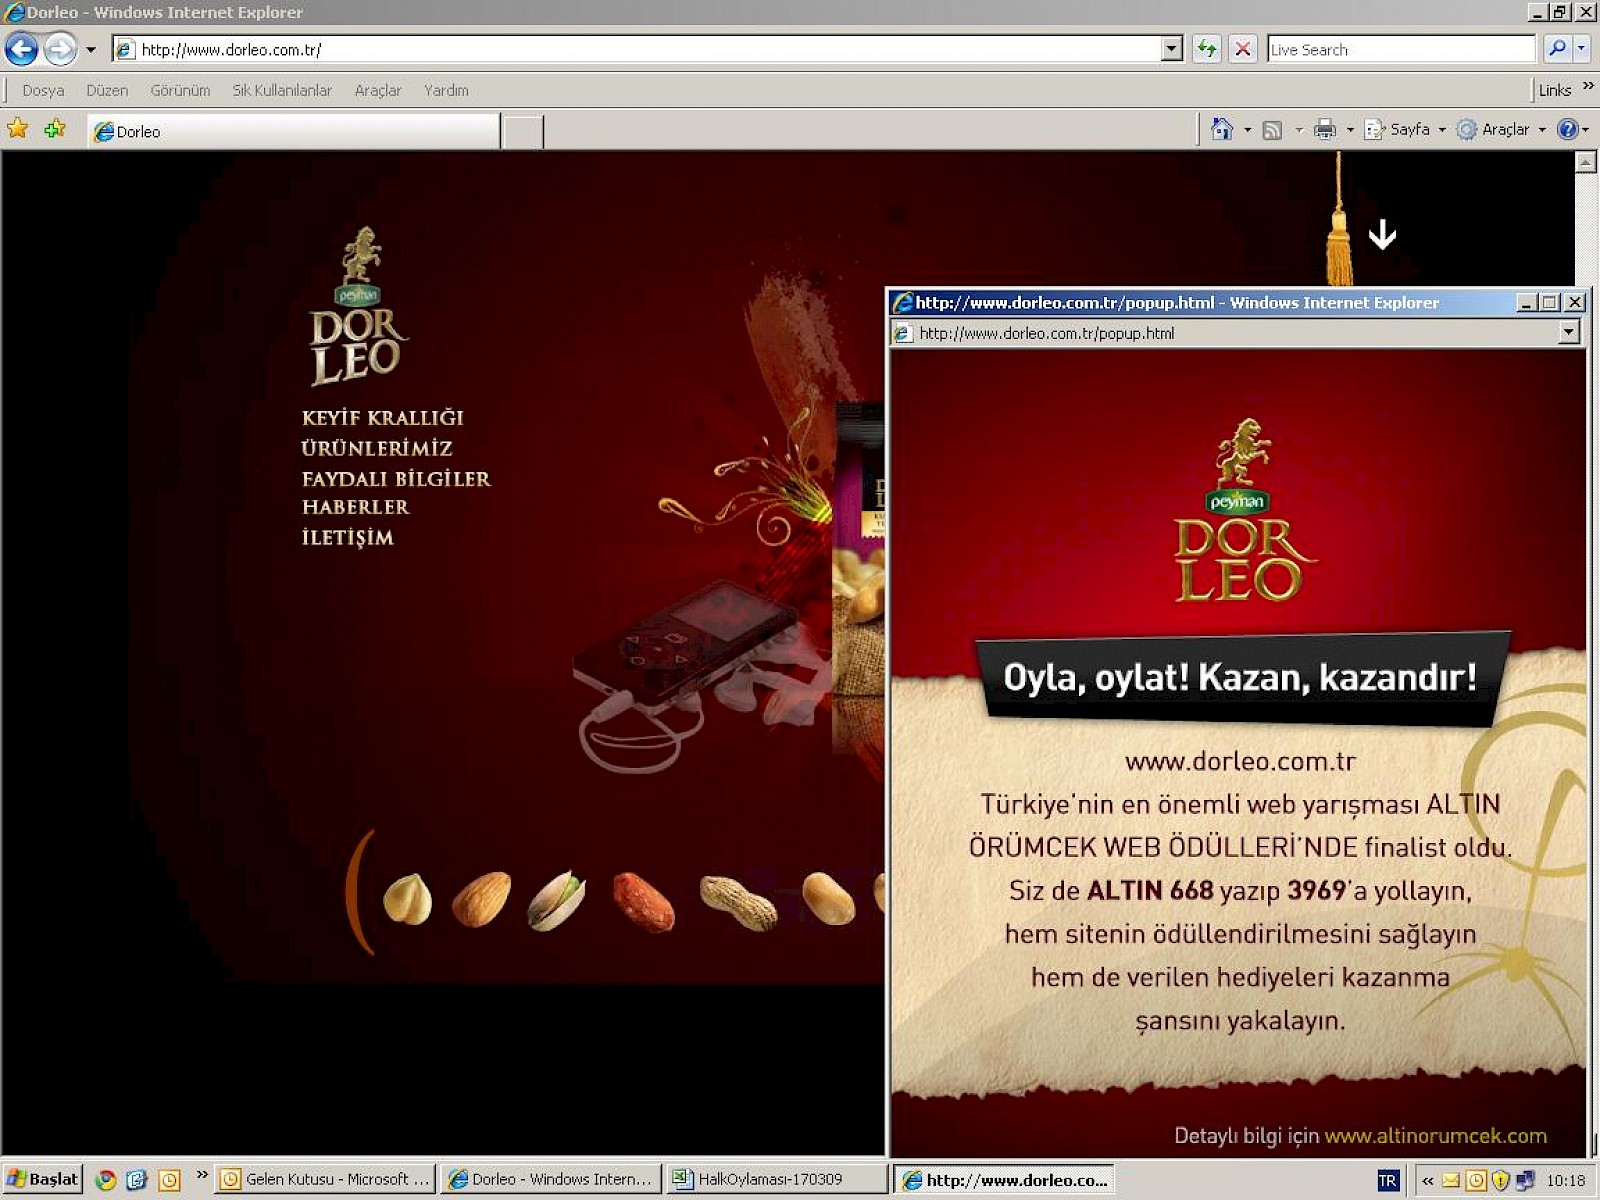1600x1200 pixels.
Task: Open the www.altinorumcek.com link in popup
Action: (1435, 1136)
